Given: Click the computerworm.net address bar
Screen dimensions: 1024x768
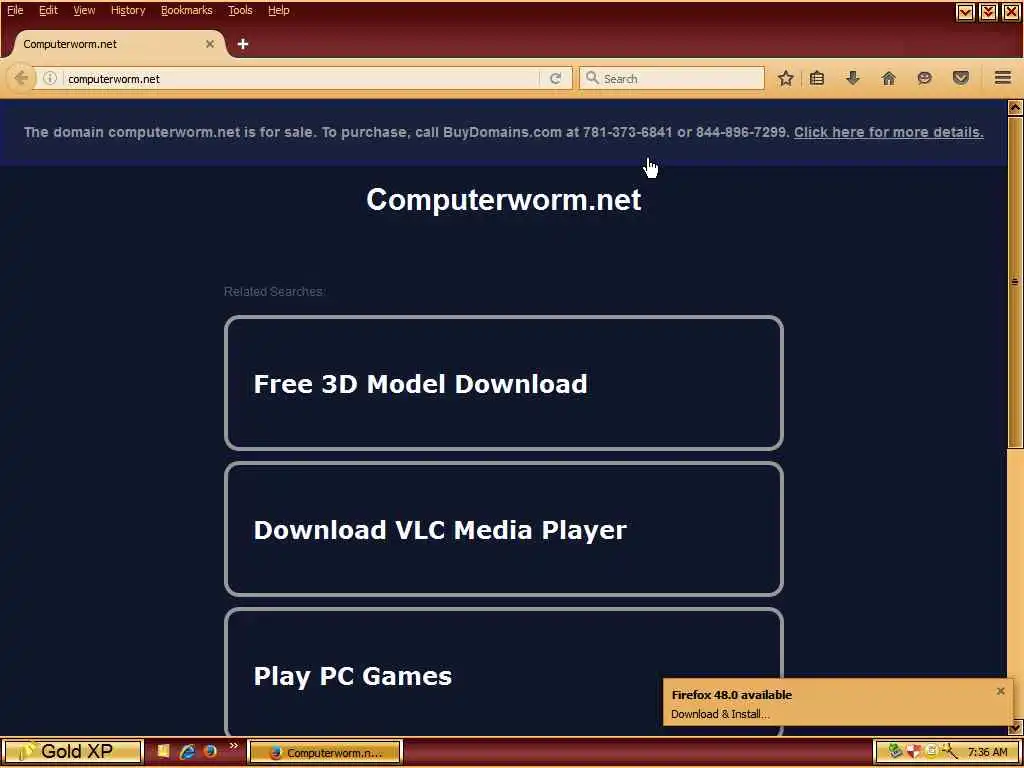Looking at the screenshot, I should pyautogui.click(x=300, y=78).
